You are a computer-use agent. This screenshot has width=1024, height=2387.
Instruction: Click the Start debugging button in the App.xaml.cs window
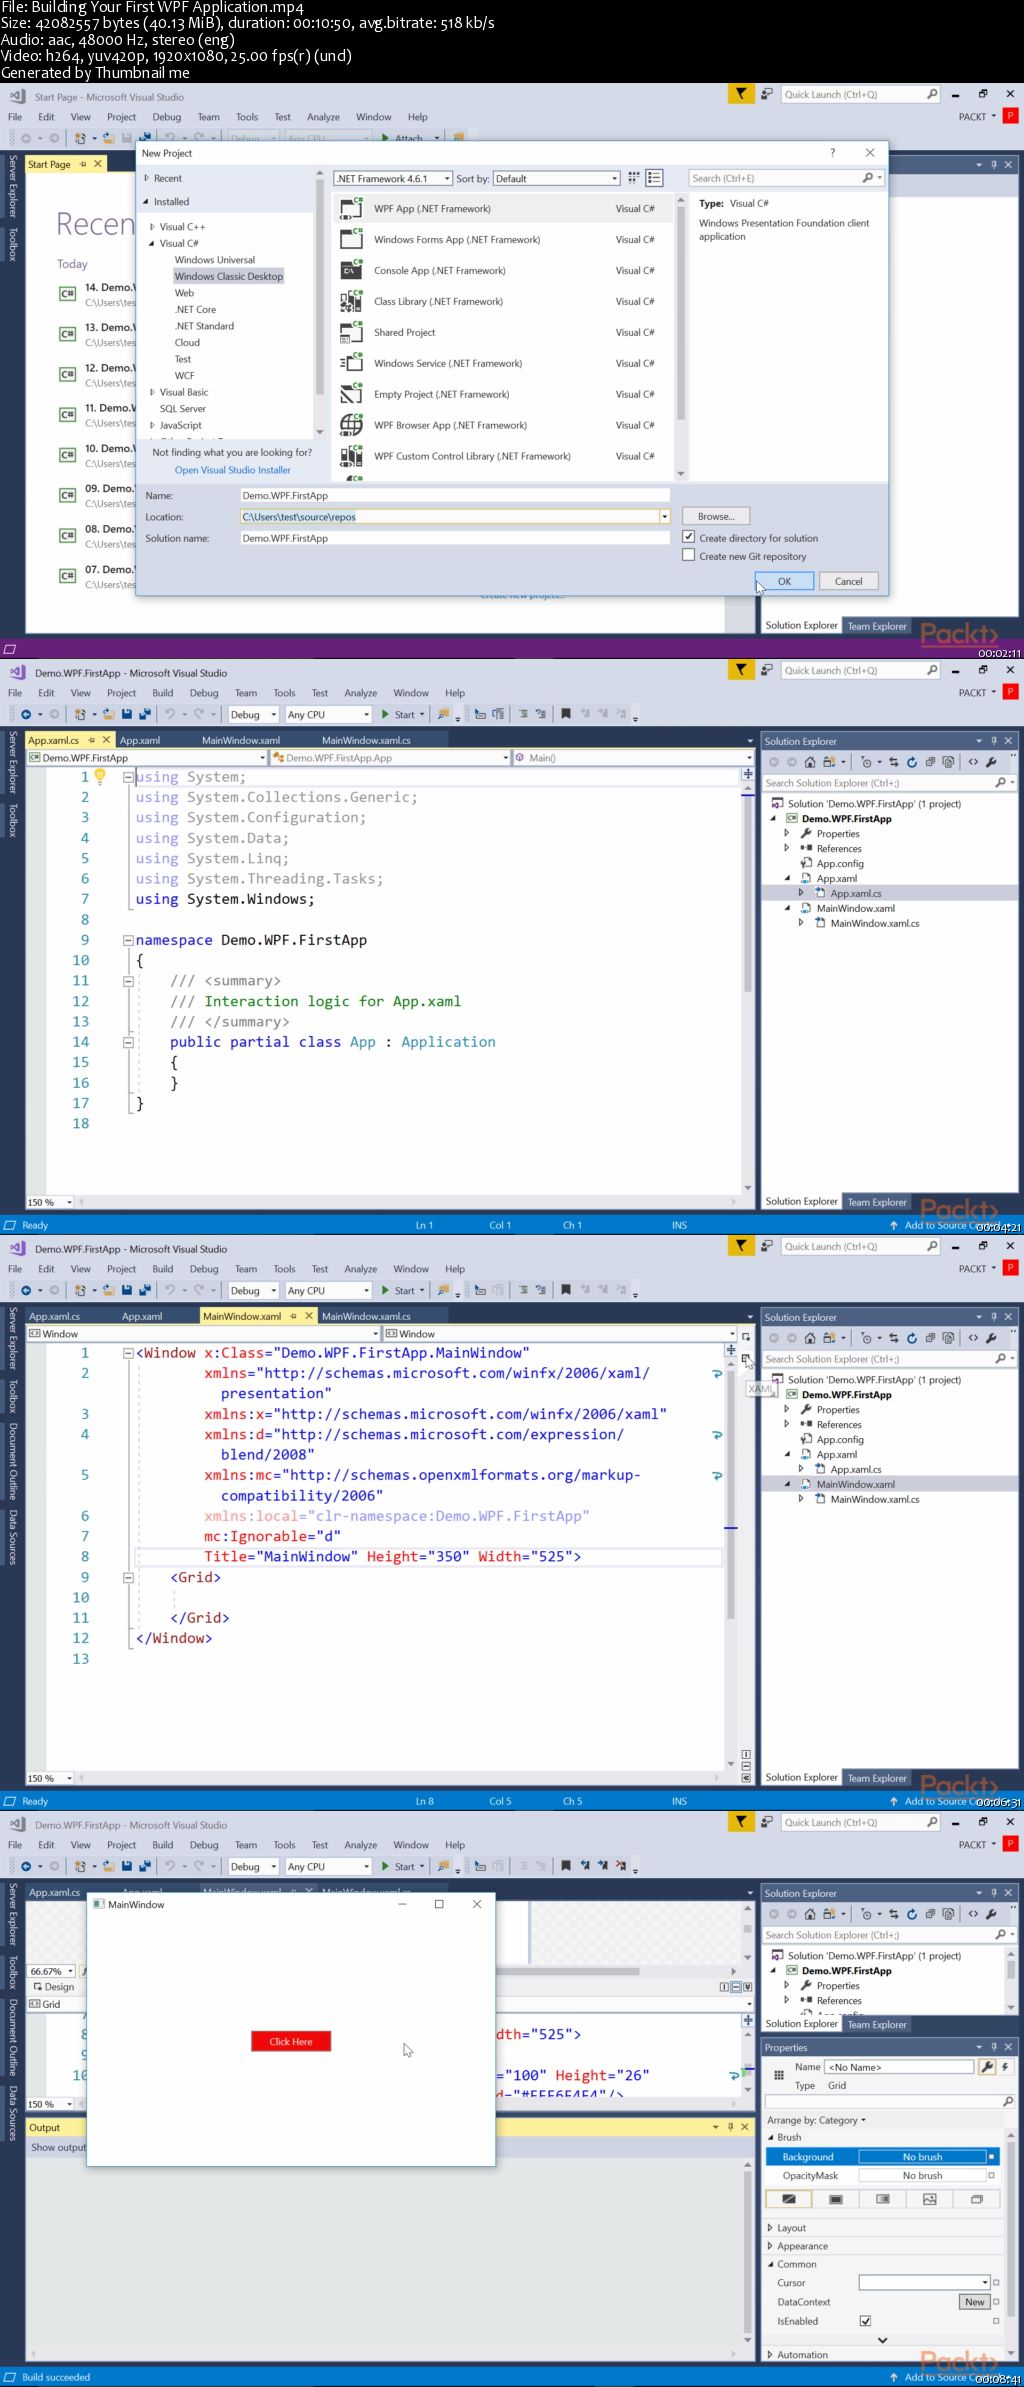click(398, 714)
